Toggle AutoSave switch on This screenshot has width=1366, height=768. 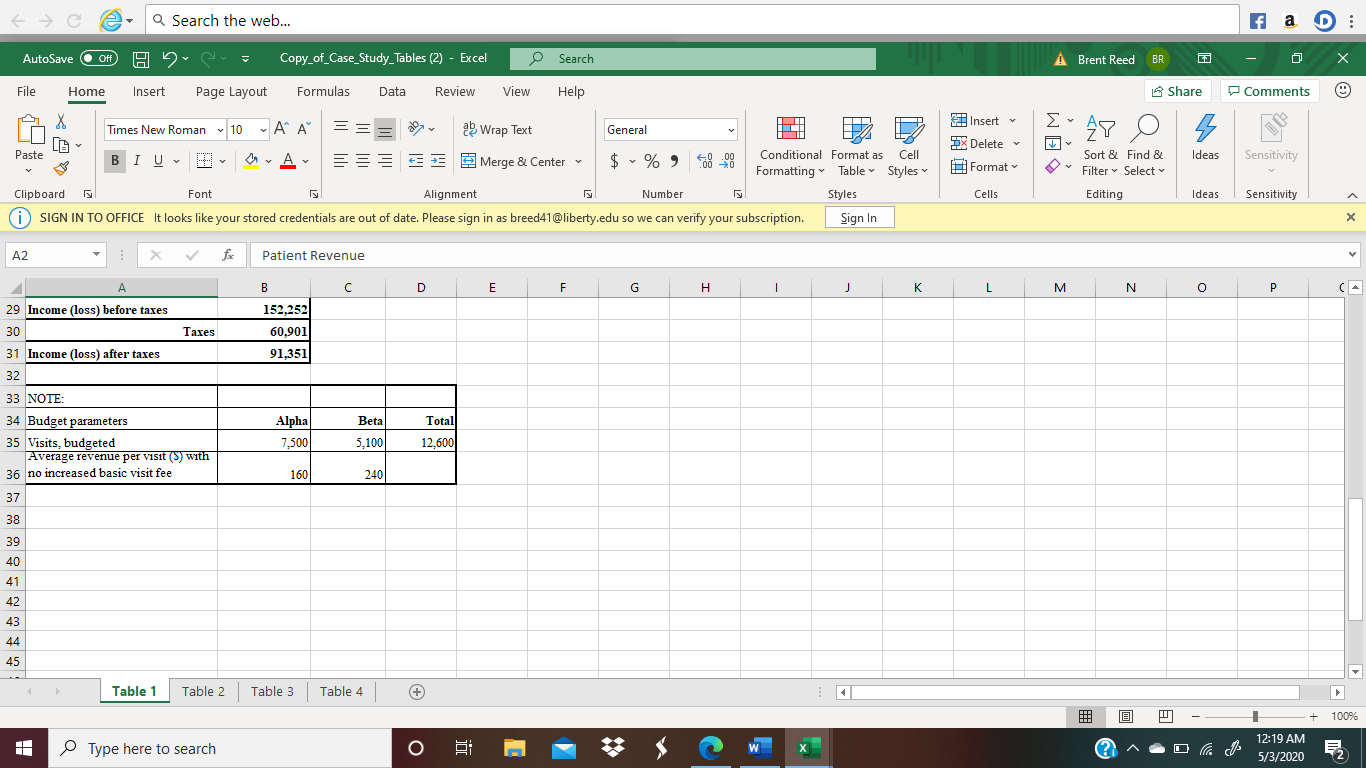100,59
